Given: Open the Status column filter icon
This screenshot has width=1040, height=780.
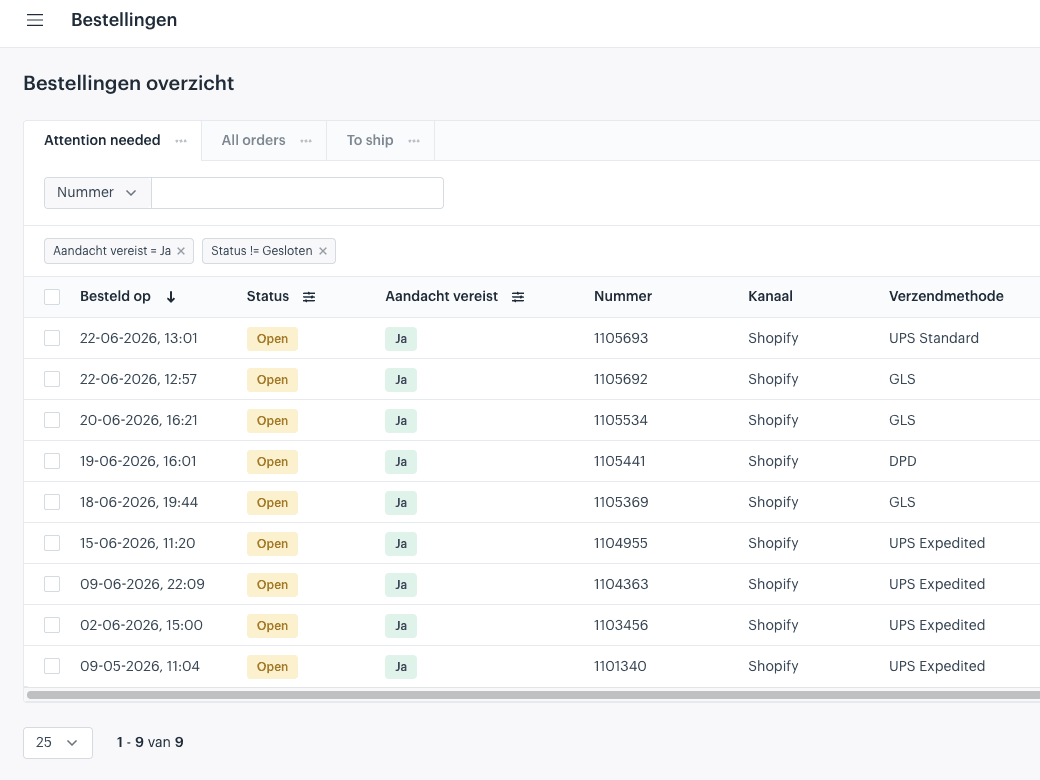Looking at the screenshot, I should click(x=309, y=297).
